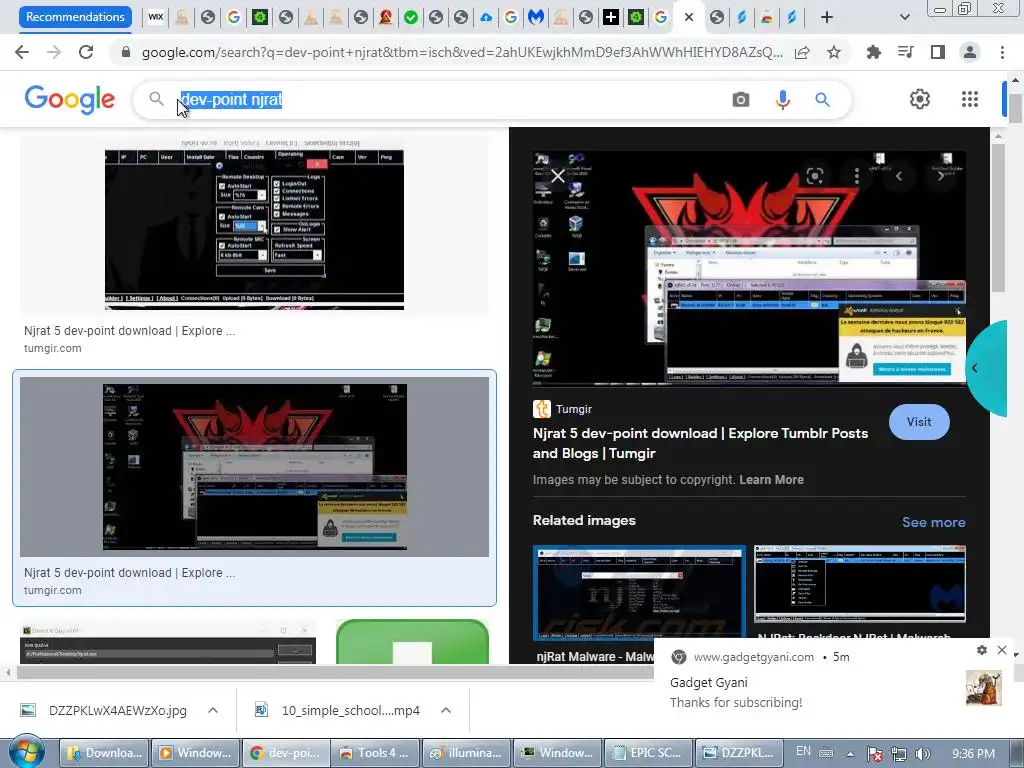This screenshot has width=1024, height=768.
Task: Open options for 10_simple_school mp4 download
Action: (x=446, y=710)
